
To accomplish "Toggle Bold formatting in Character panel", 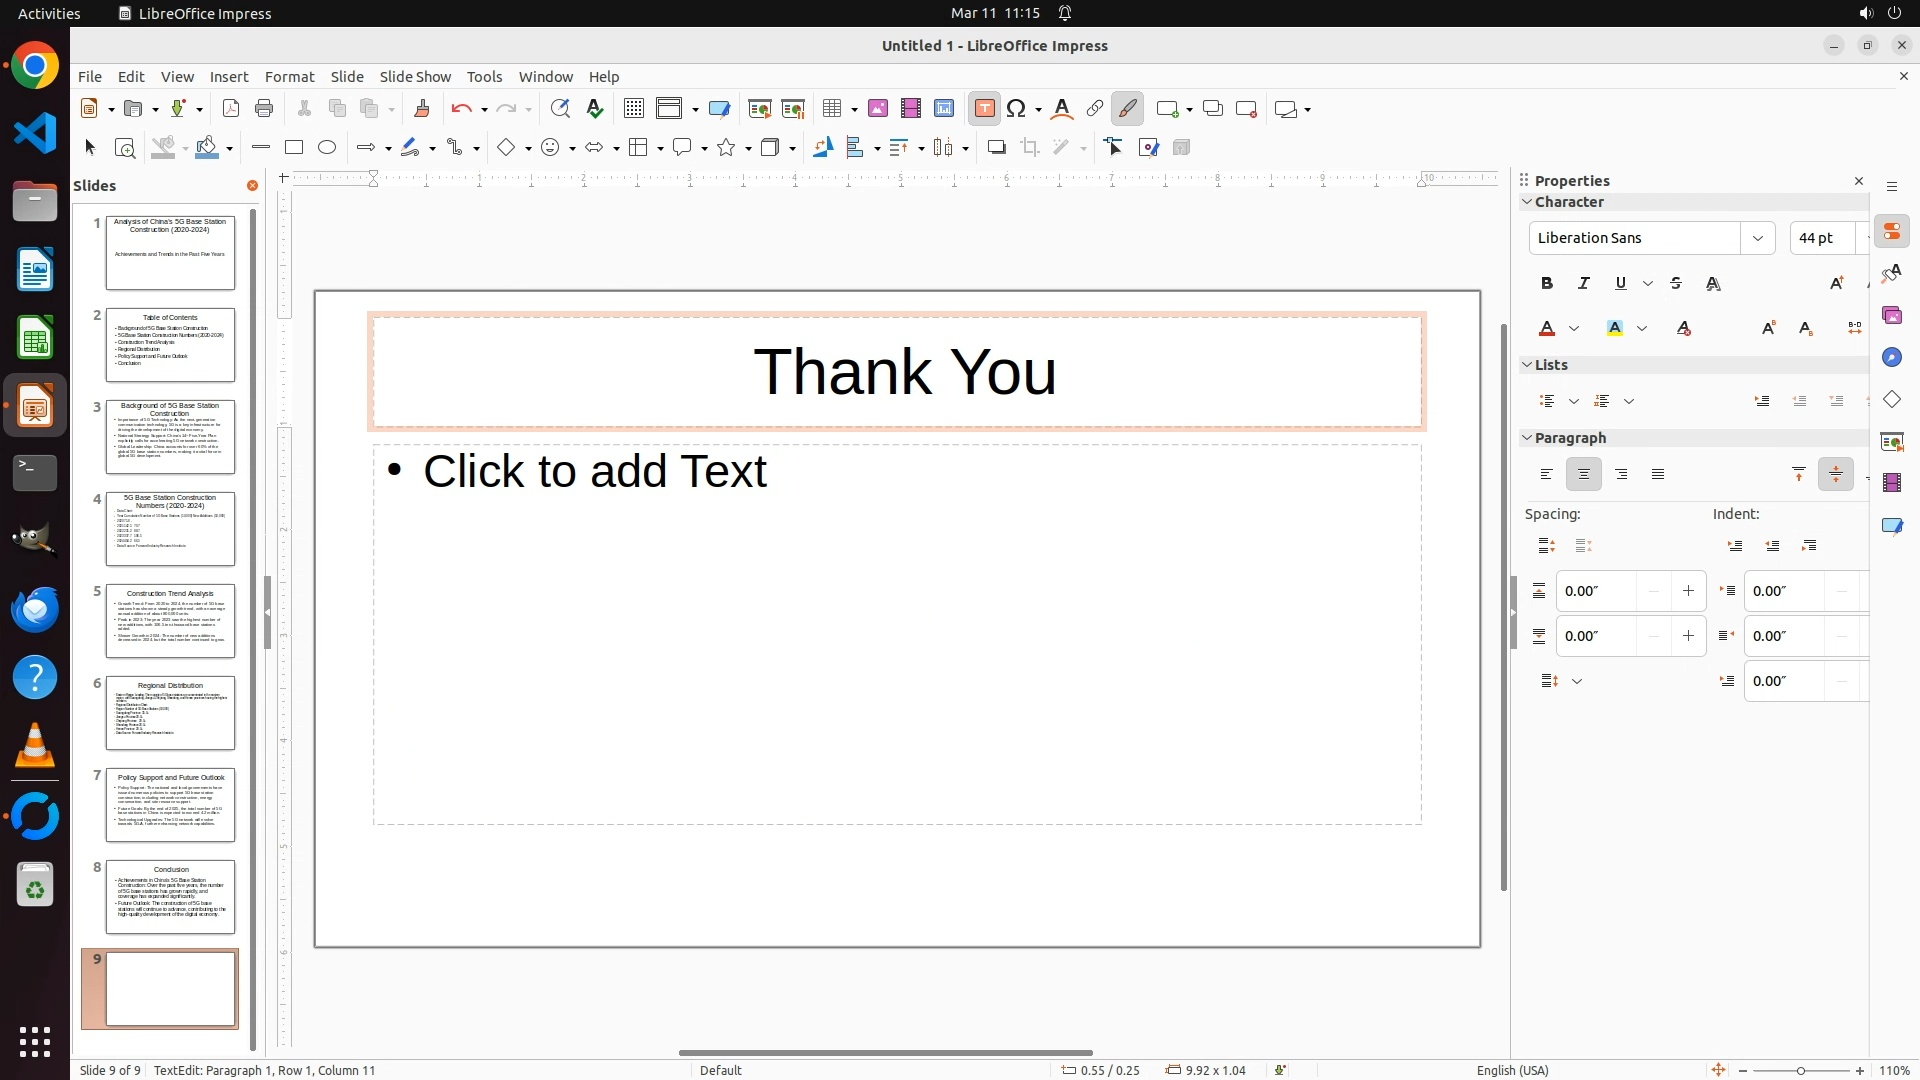I will click(1547, 284).
